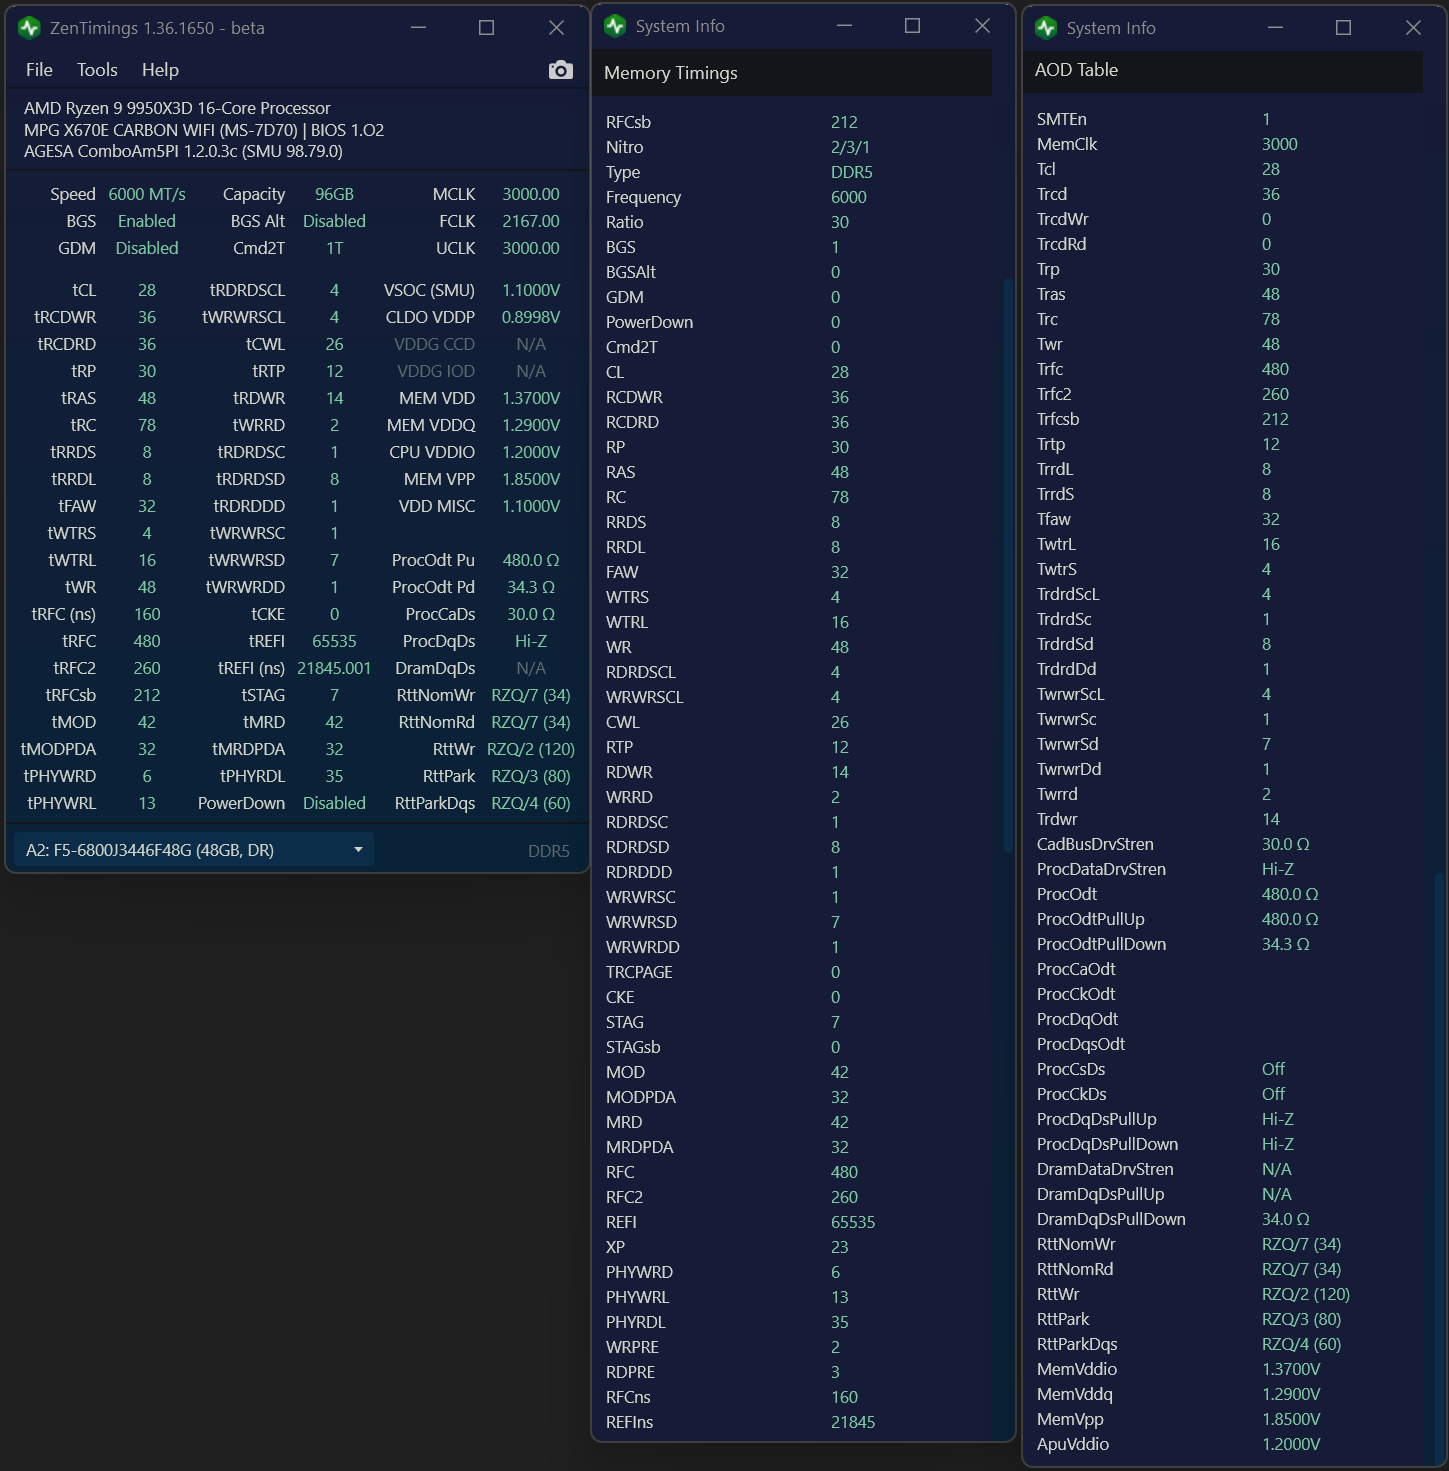The image size is (1449, 1471).
Task: Close the Memory Timings System Info window
Action: coord(982,26)
